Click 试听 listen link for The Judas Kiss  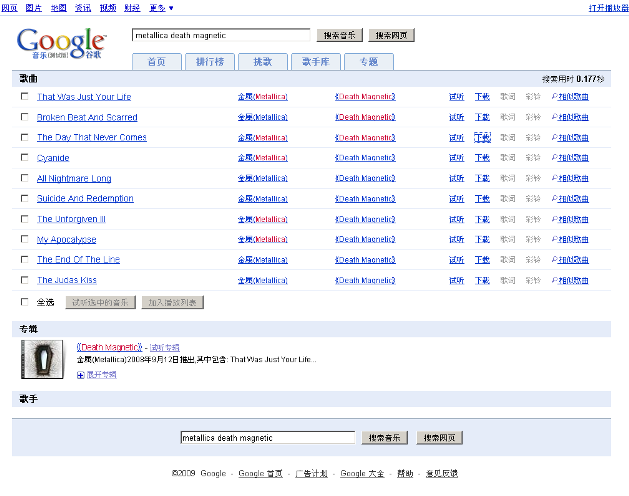tap(457, 280)
